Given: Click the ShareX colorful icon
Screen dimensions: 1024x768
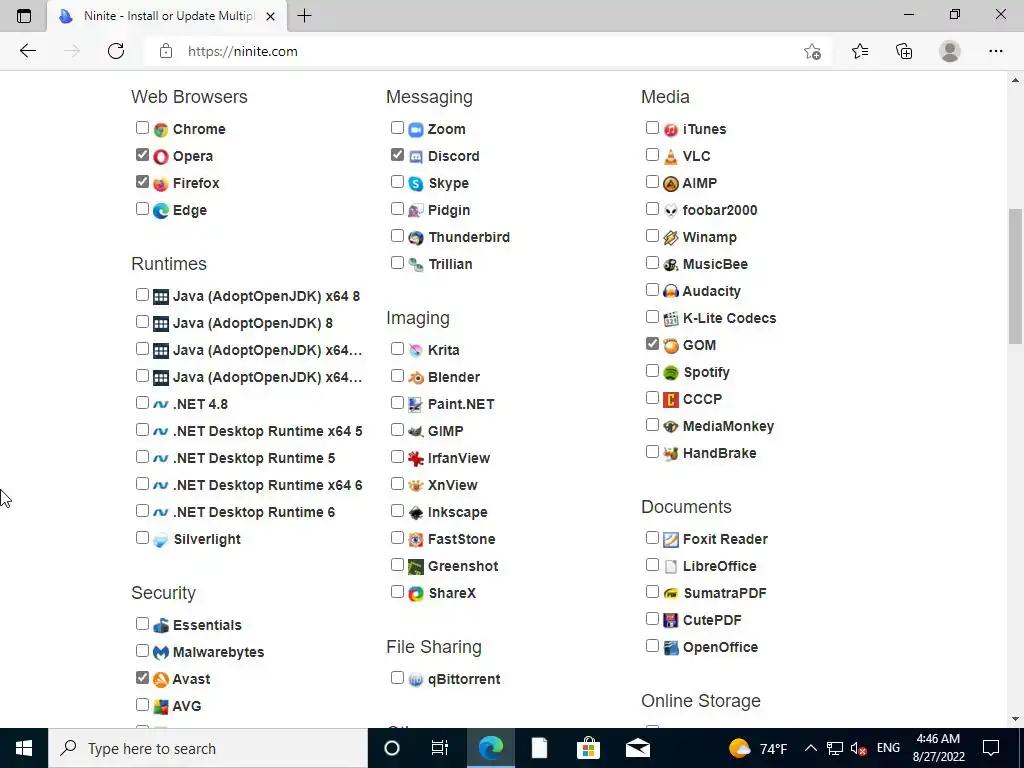Looking at the screenshot, I should 416,594.
